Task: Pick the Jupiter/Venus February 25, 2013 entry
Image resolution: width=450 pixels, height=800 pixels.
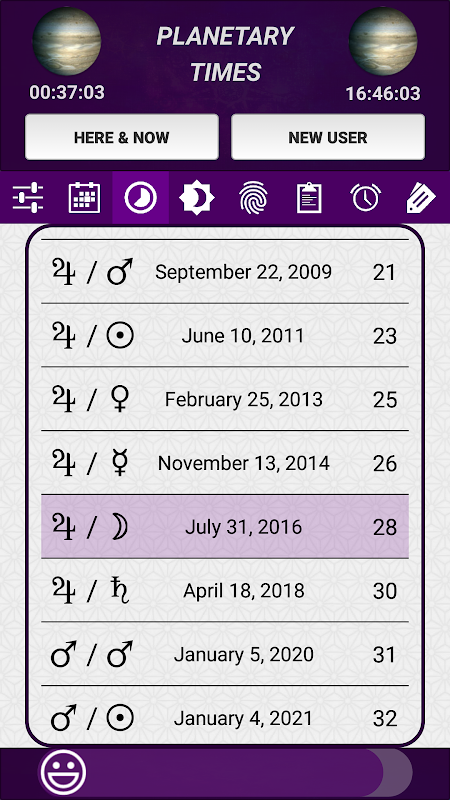Action: tap(225, 399)
